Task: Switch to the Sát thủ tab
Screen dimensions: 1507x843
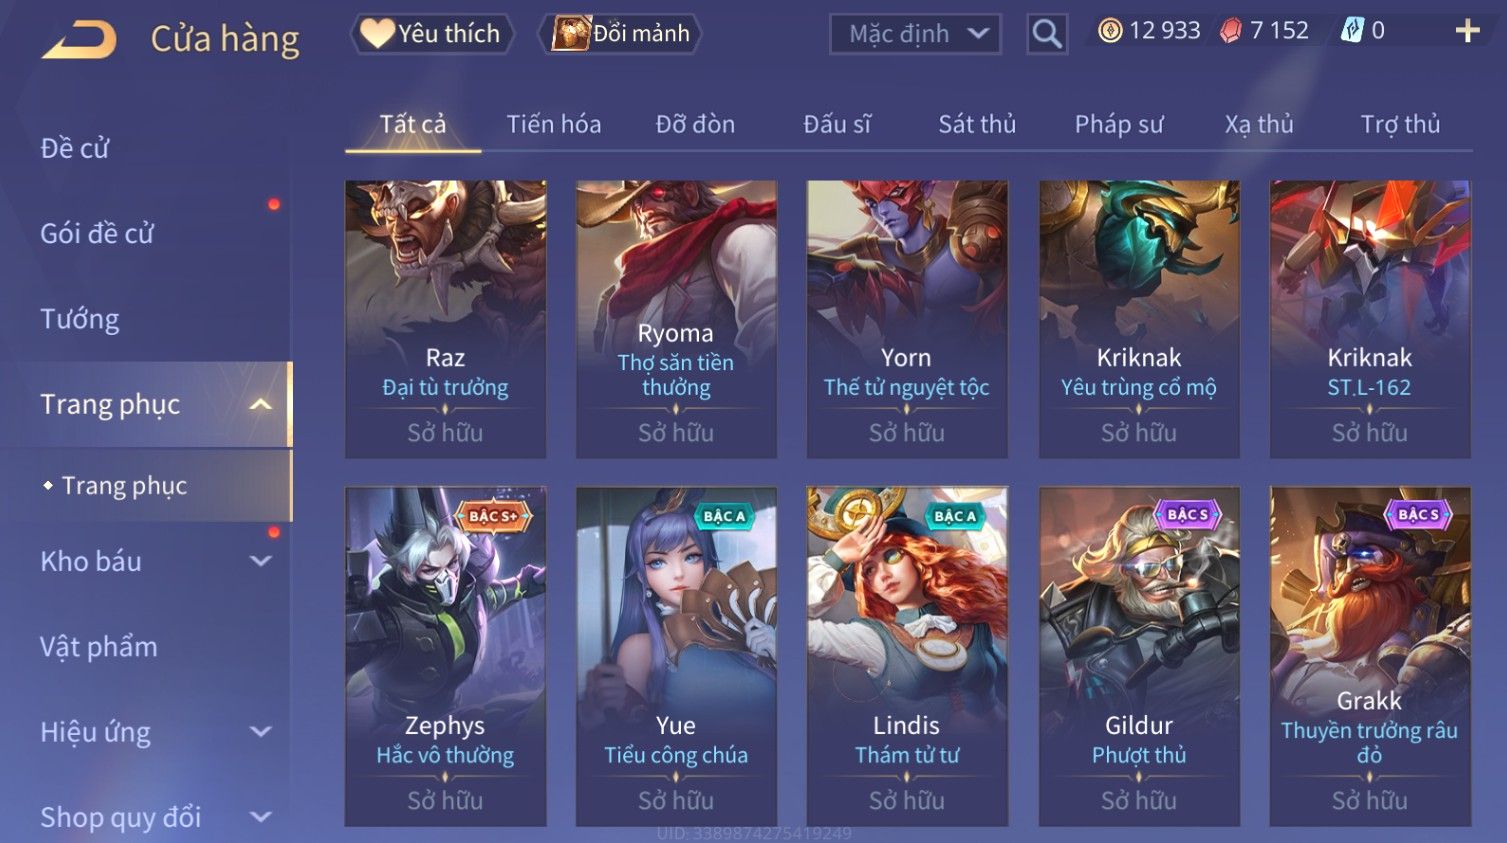Action: (x=977, y=124)
